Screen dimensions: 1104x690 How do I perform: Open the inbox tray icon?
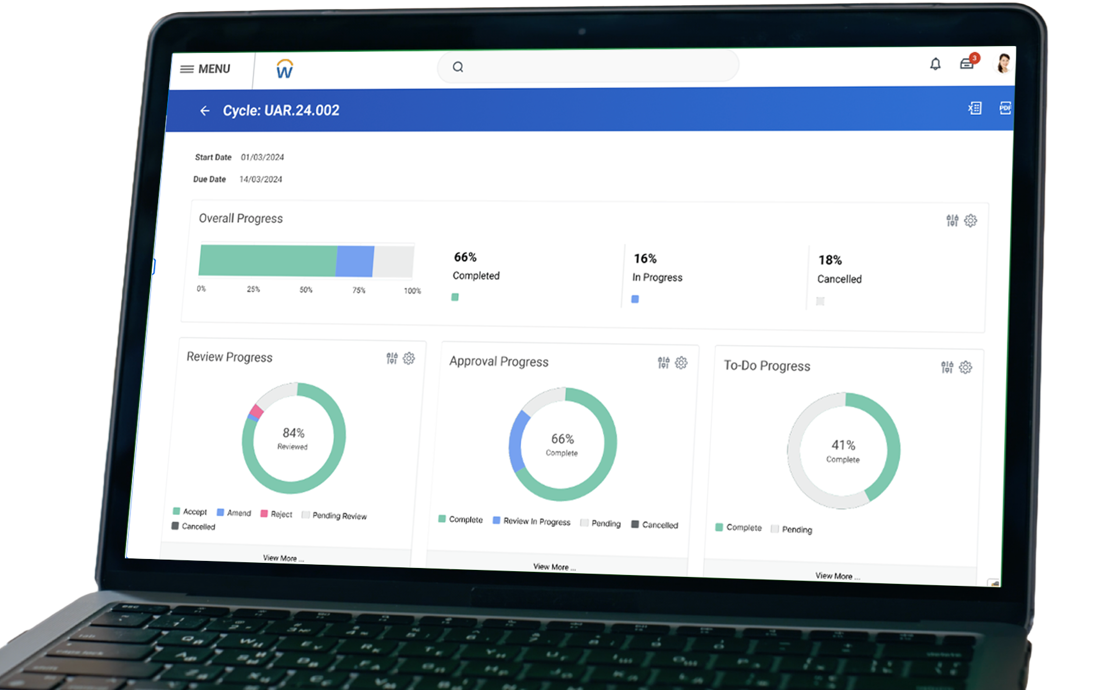click(967, 64)
